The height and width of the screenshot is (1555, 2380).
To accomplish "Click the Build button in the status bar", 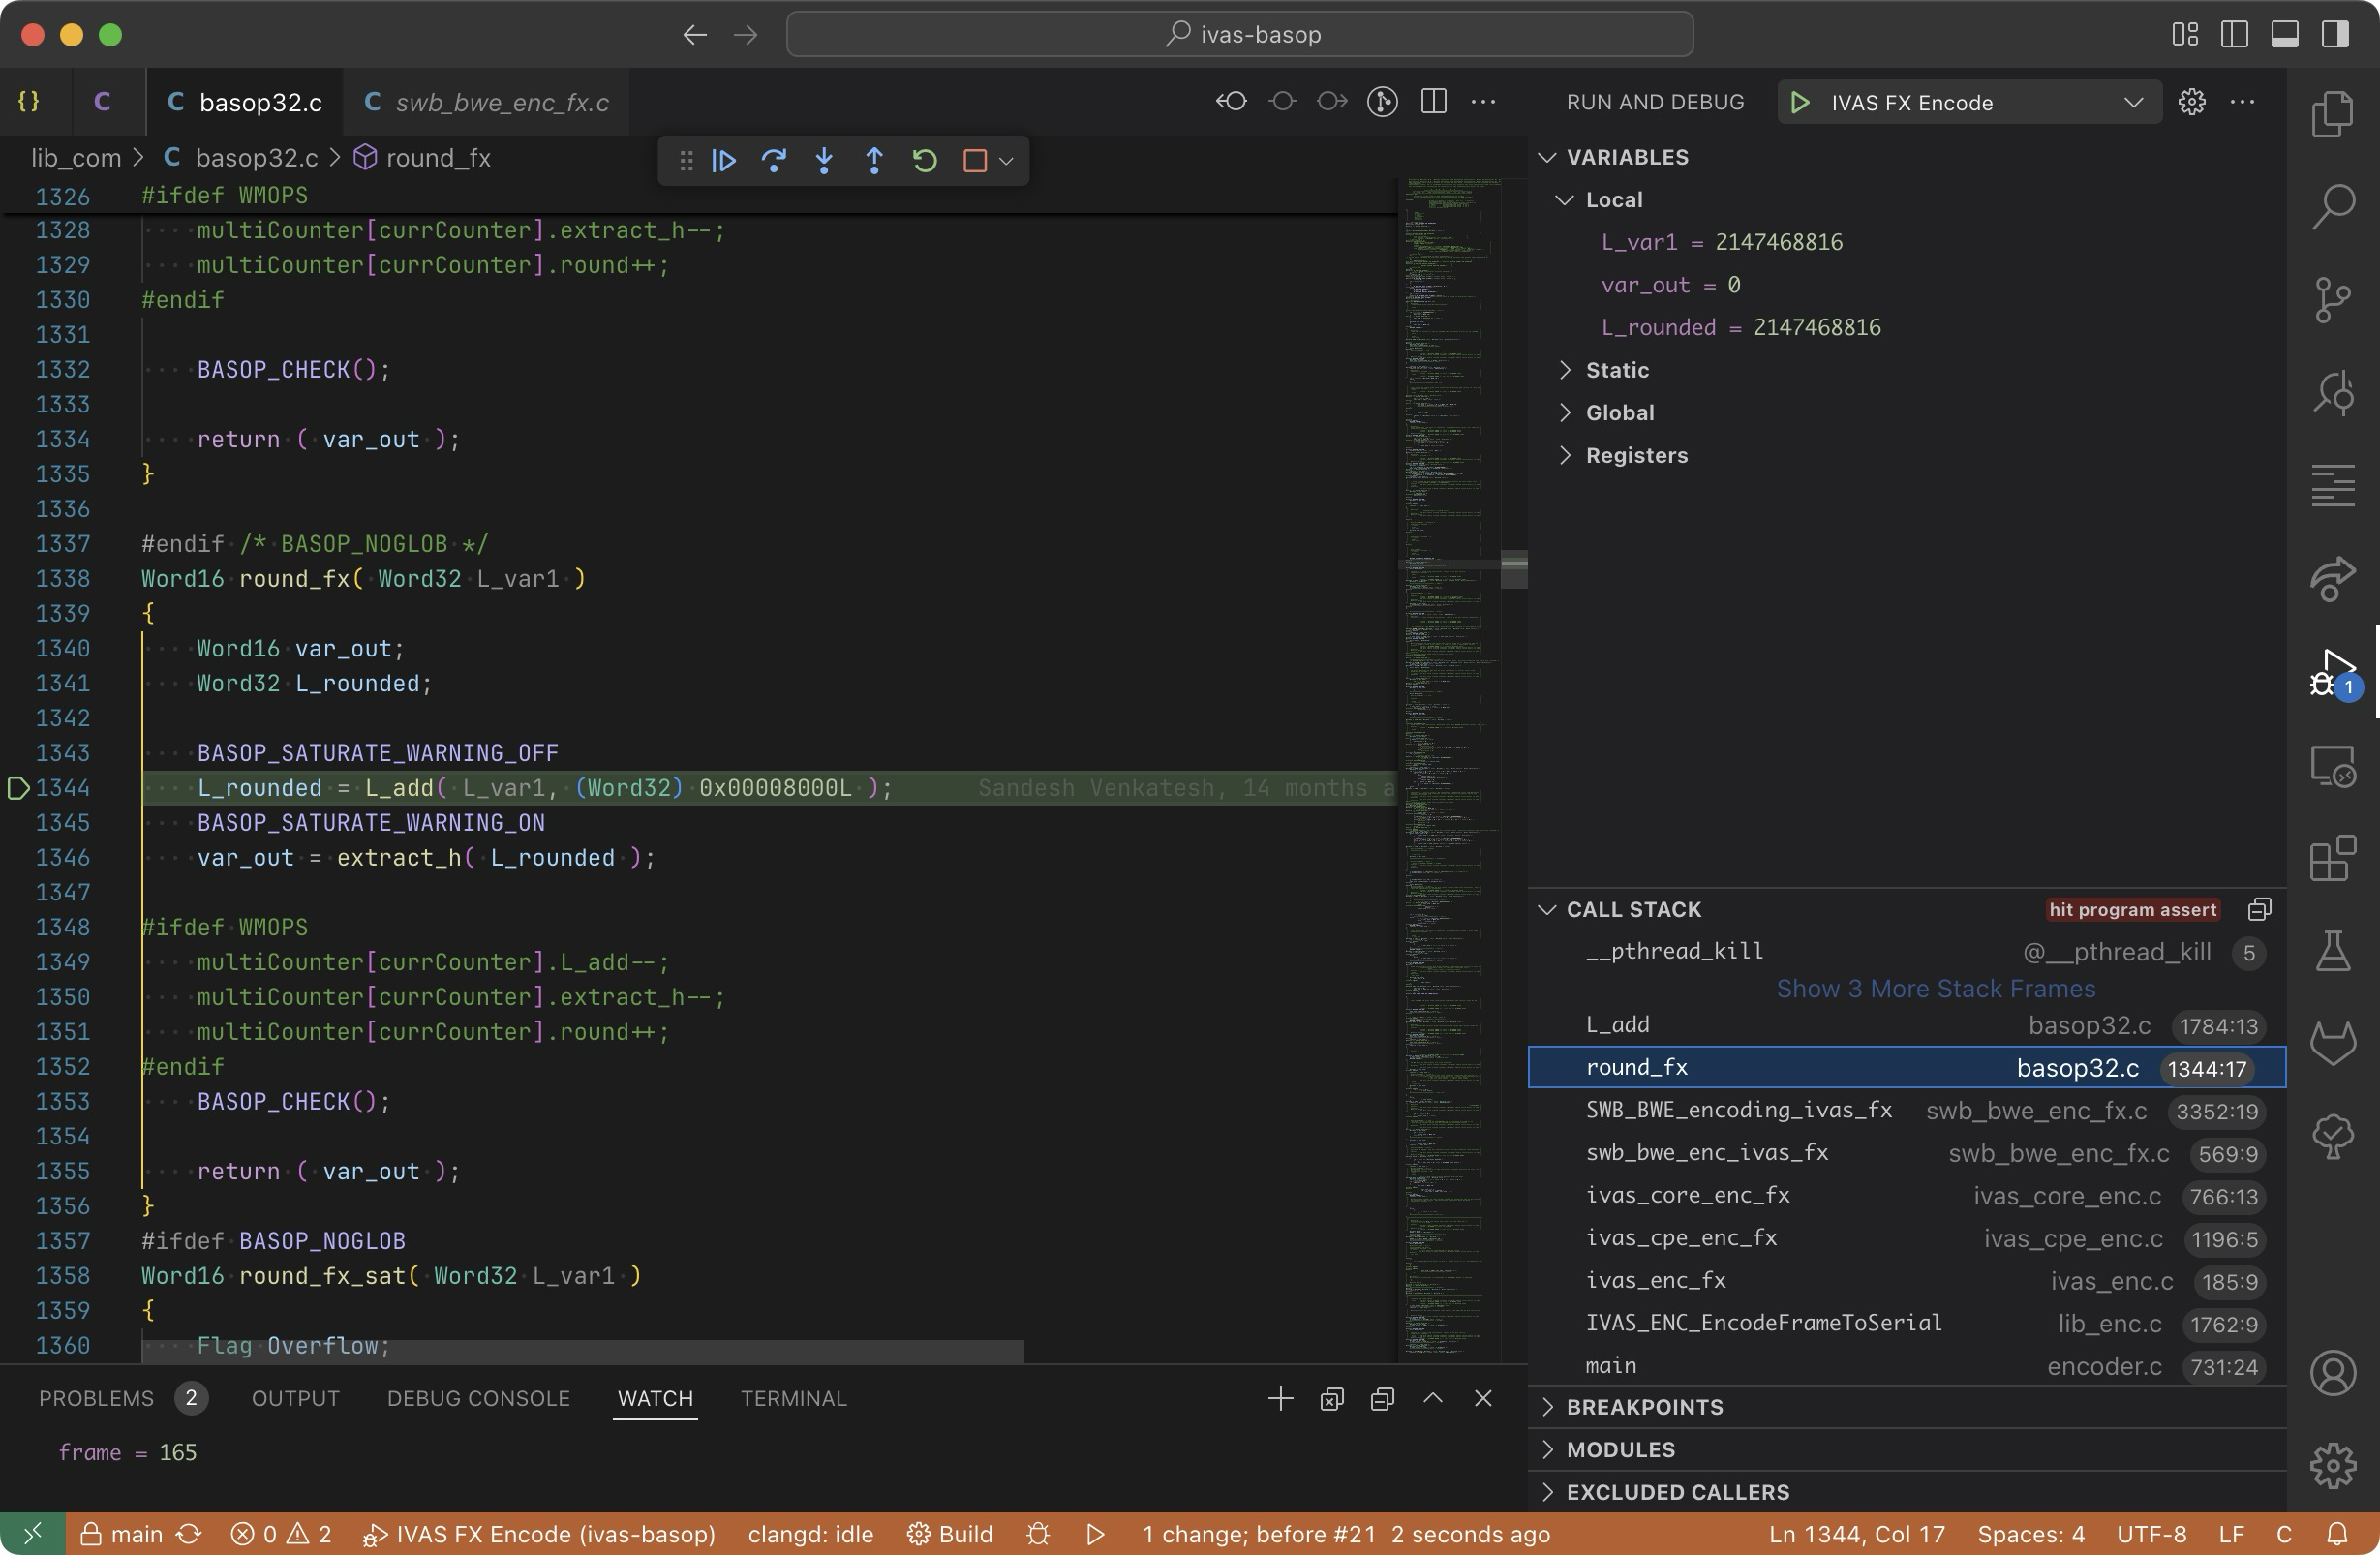I will [x=950, y=1534].
